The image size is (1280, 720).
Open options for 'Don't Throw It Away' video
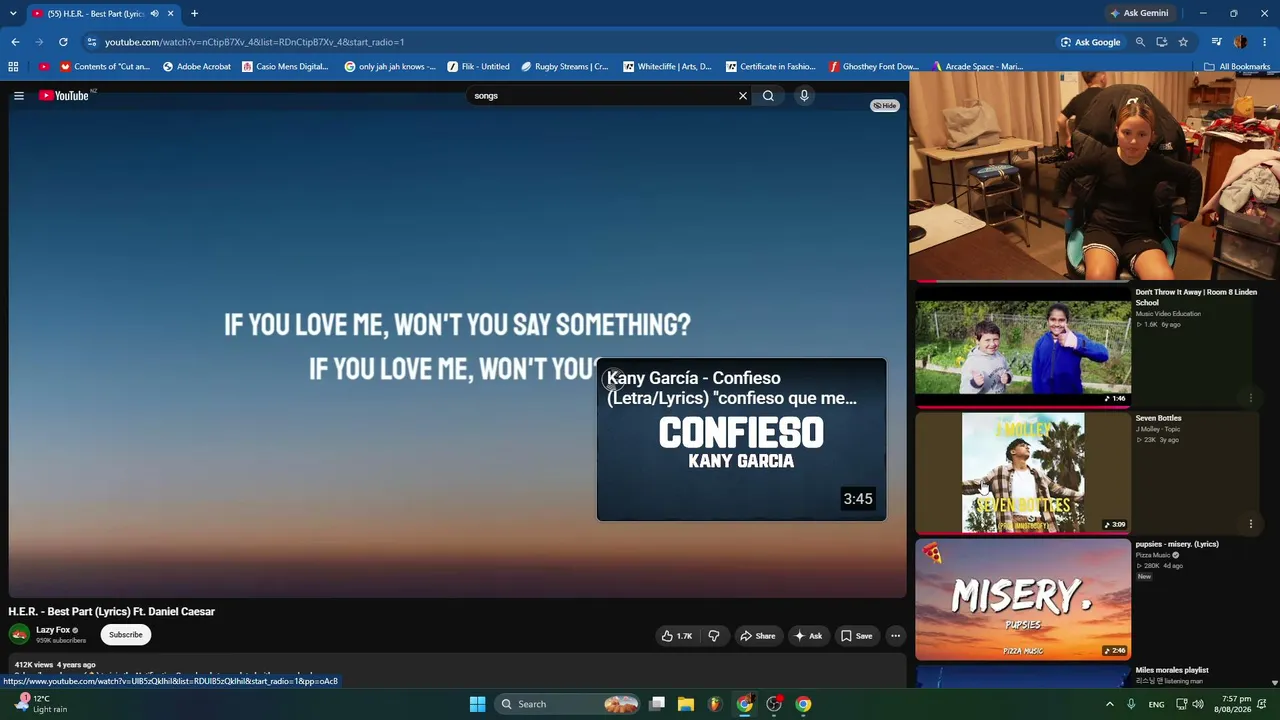pyautogui.click(x=1251, y=398)
